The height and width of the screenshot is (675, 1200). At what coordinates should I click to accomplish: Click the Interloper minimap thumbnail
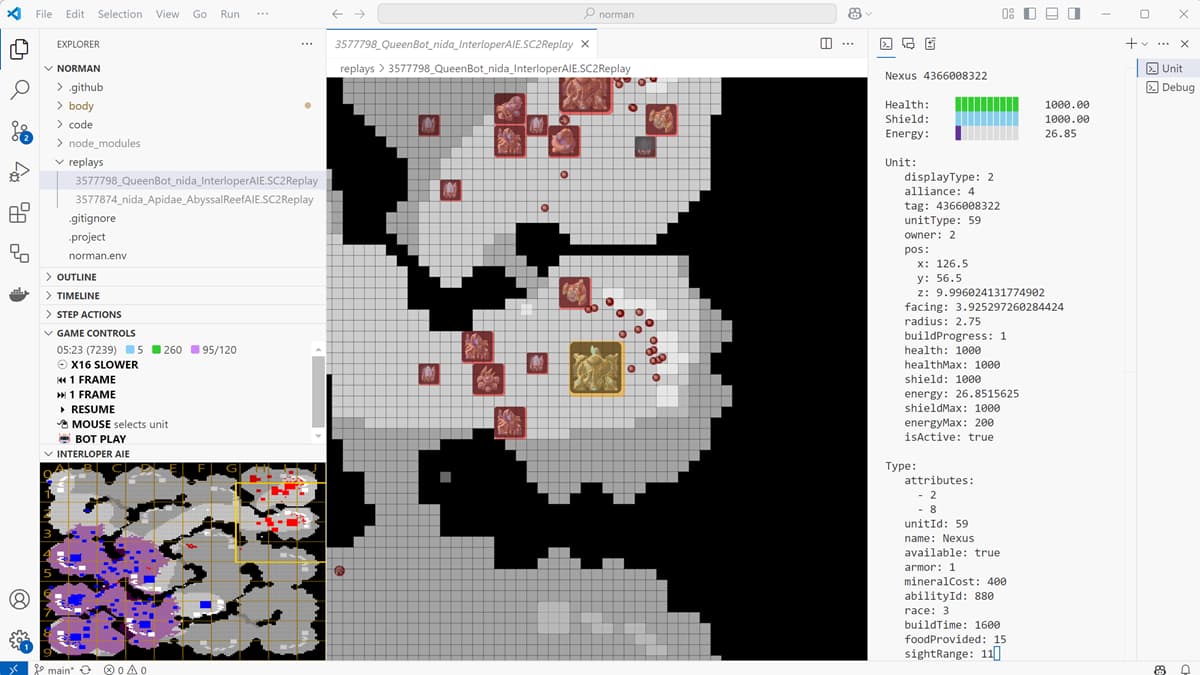[x=182, y=560]
